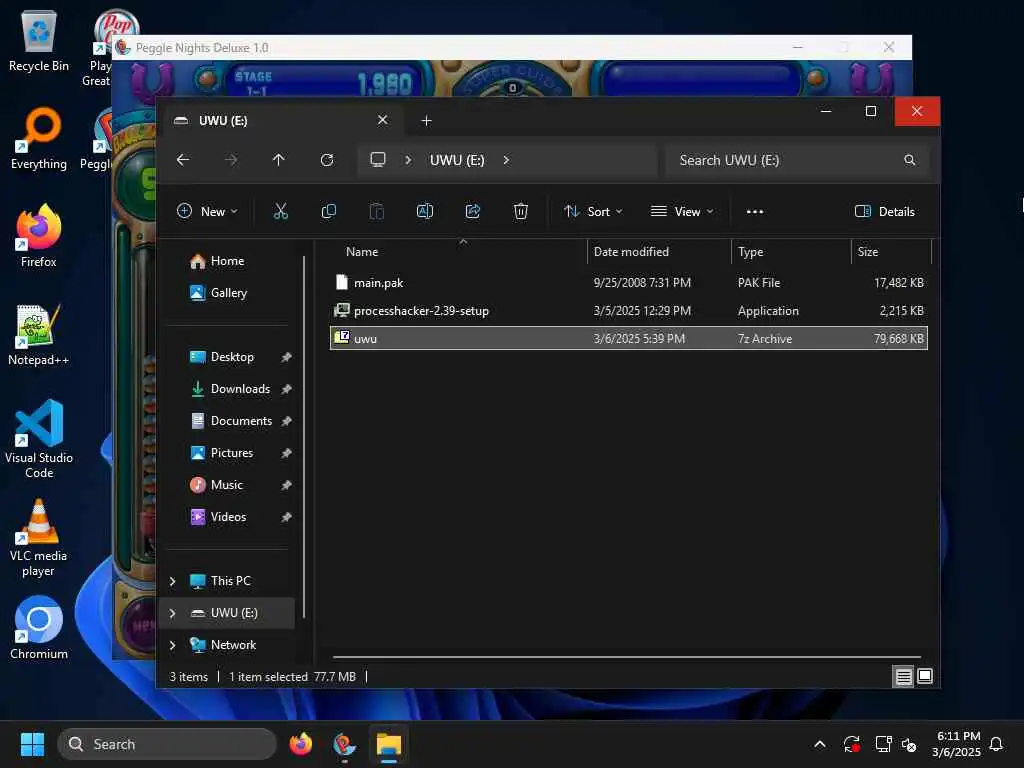Click File Explorer taskbar icon
The image size is (1024, 768).
(389, 744)
